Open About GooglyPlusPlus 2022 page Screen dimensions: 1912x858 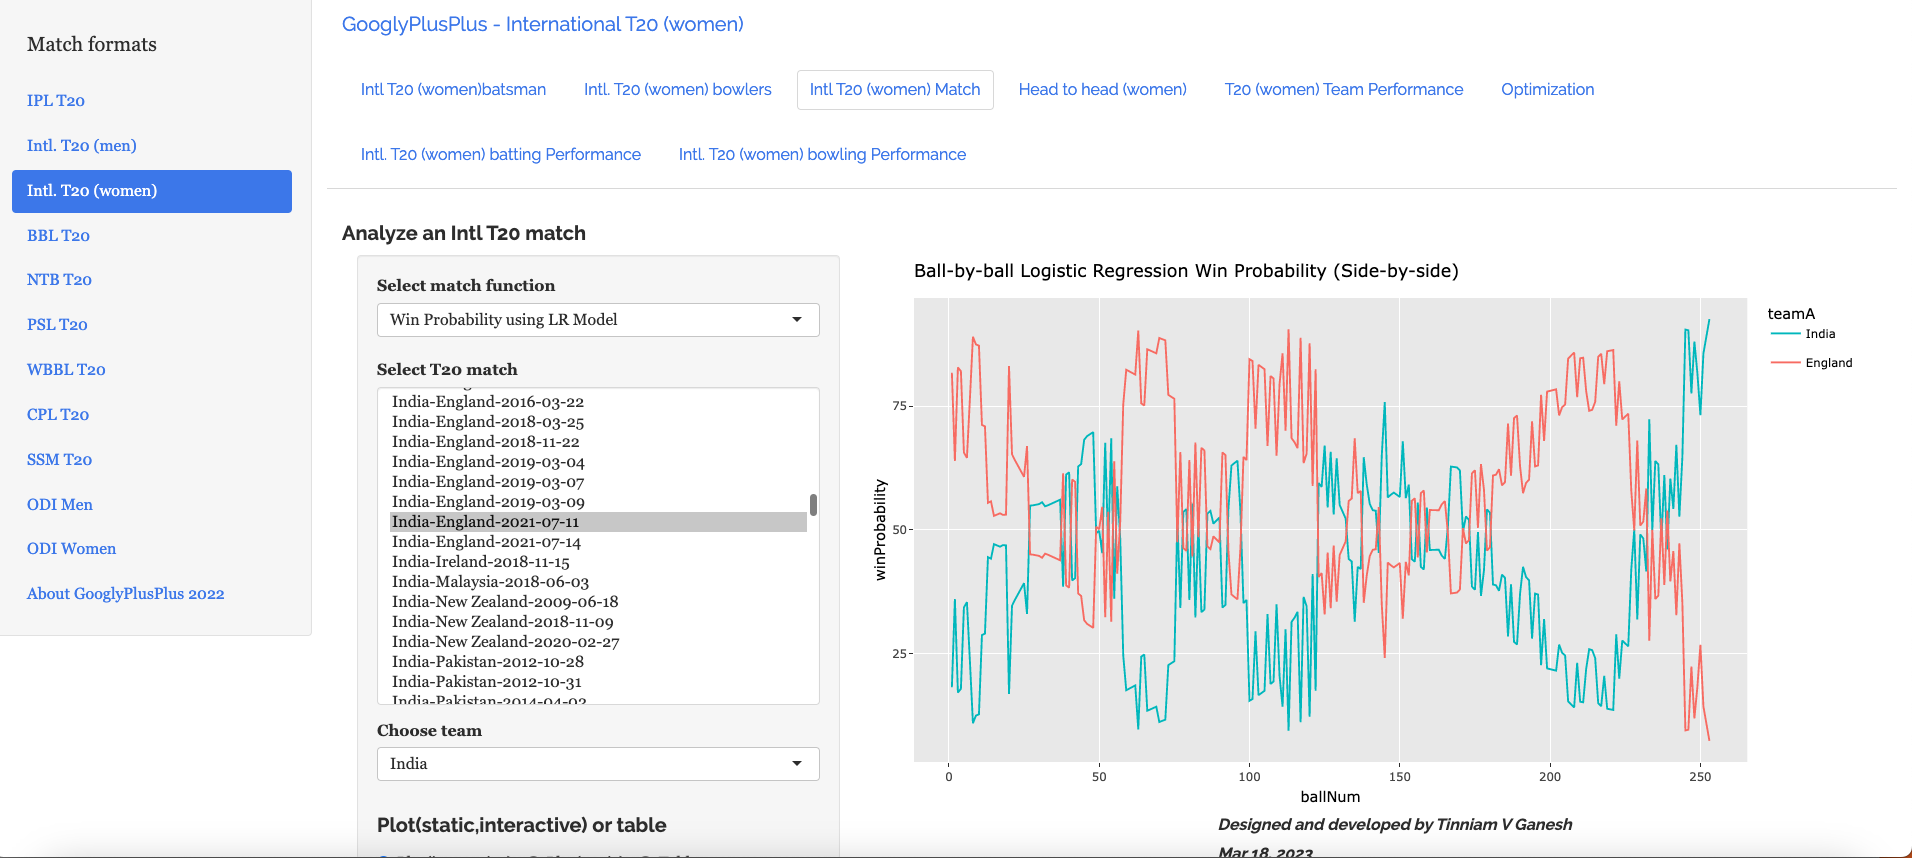tap(125, 594)
